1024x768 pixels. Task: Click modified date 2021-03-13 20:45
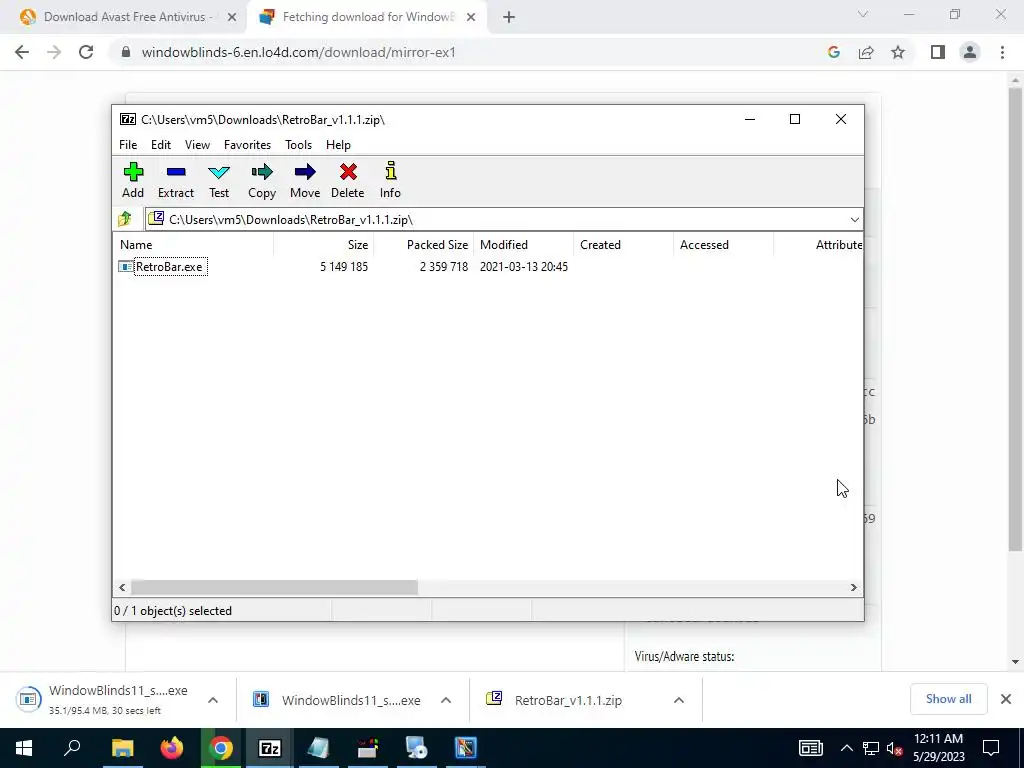[x=524, y=266]
